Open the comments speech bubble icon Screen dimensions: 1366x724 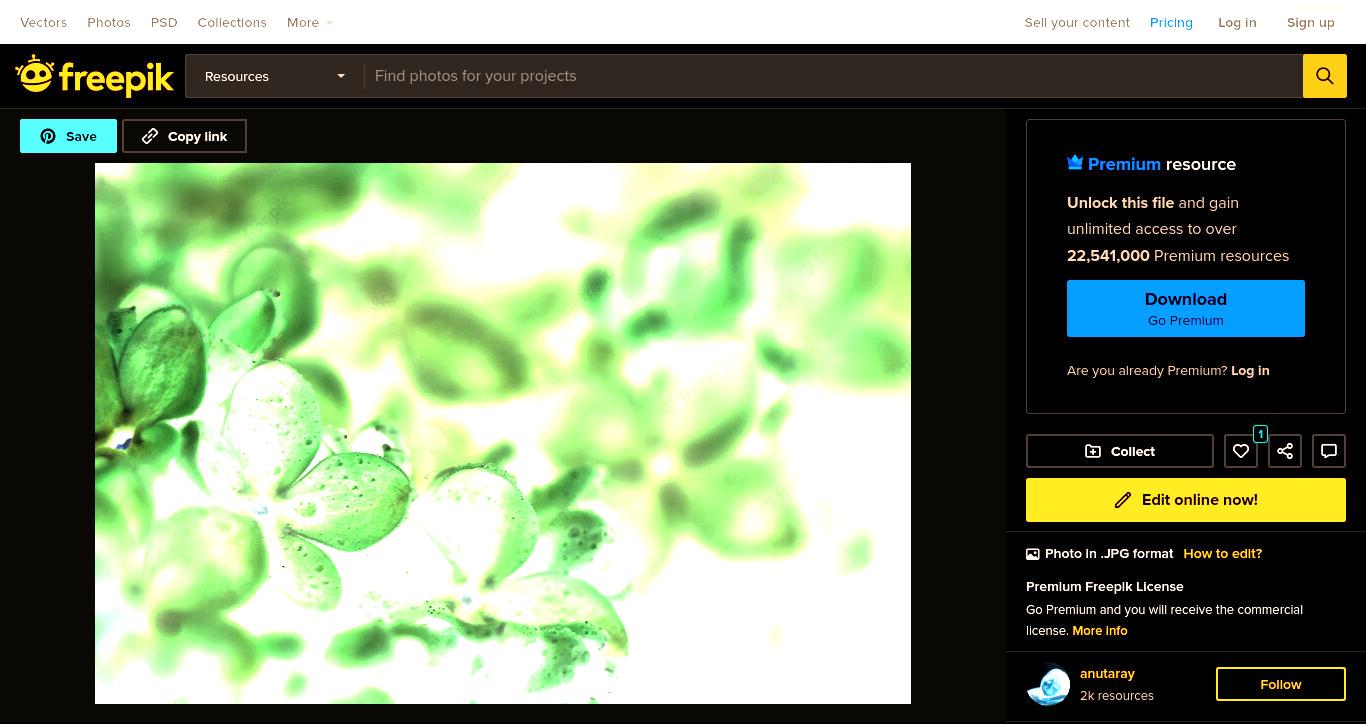tap(1329, 451)
